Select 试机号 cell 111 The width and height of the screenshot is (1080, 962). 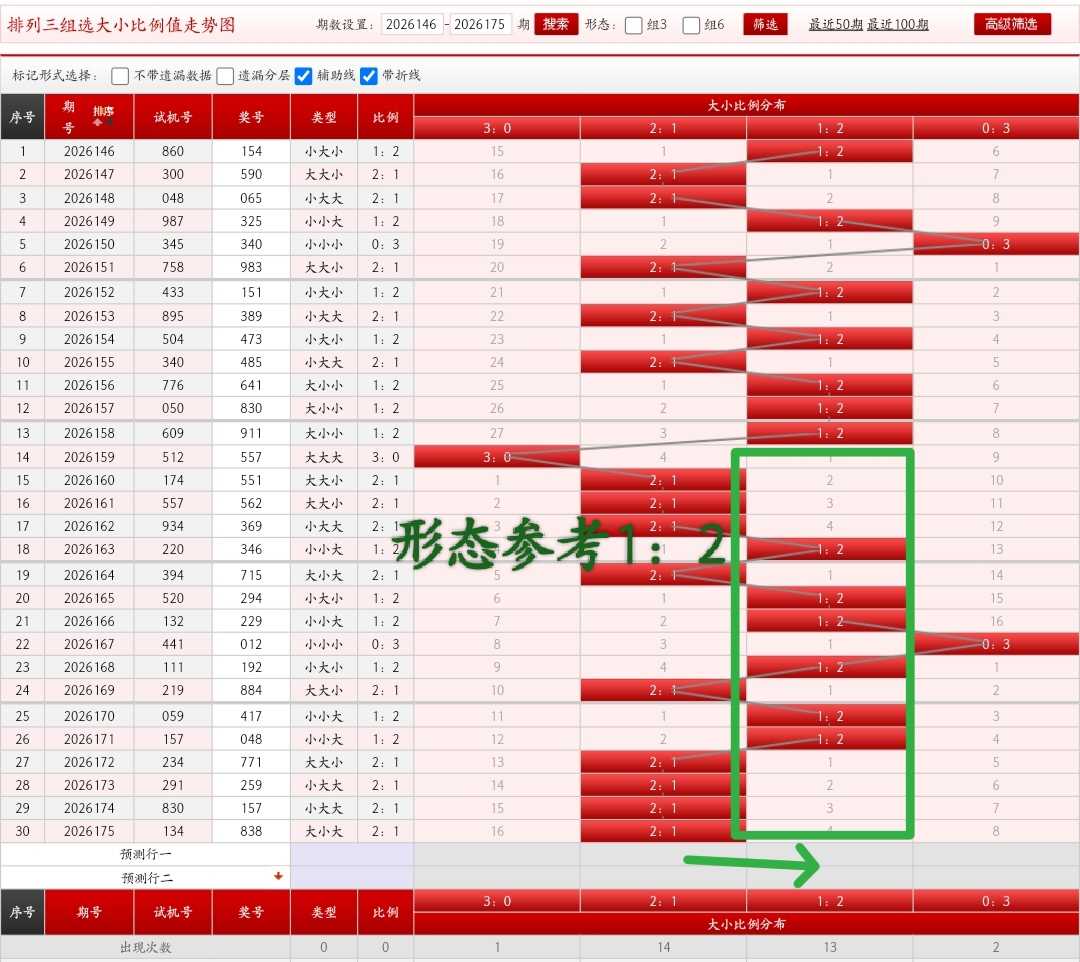pos(173,667)
